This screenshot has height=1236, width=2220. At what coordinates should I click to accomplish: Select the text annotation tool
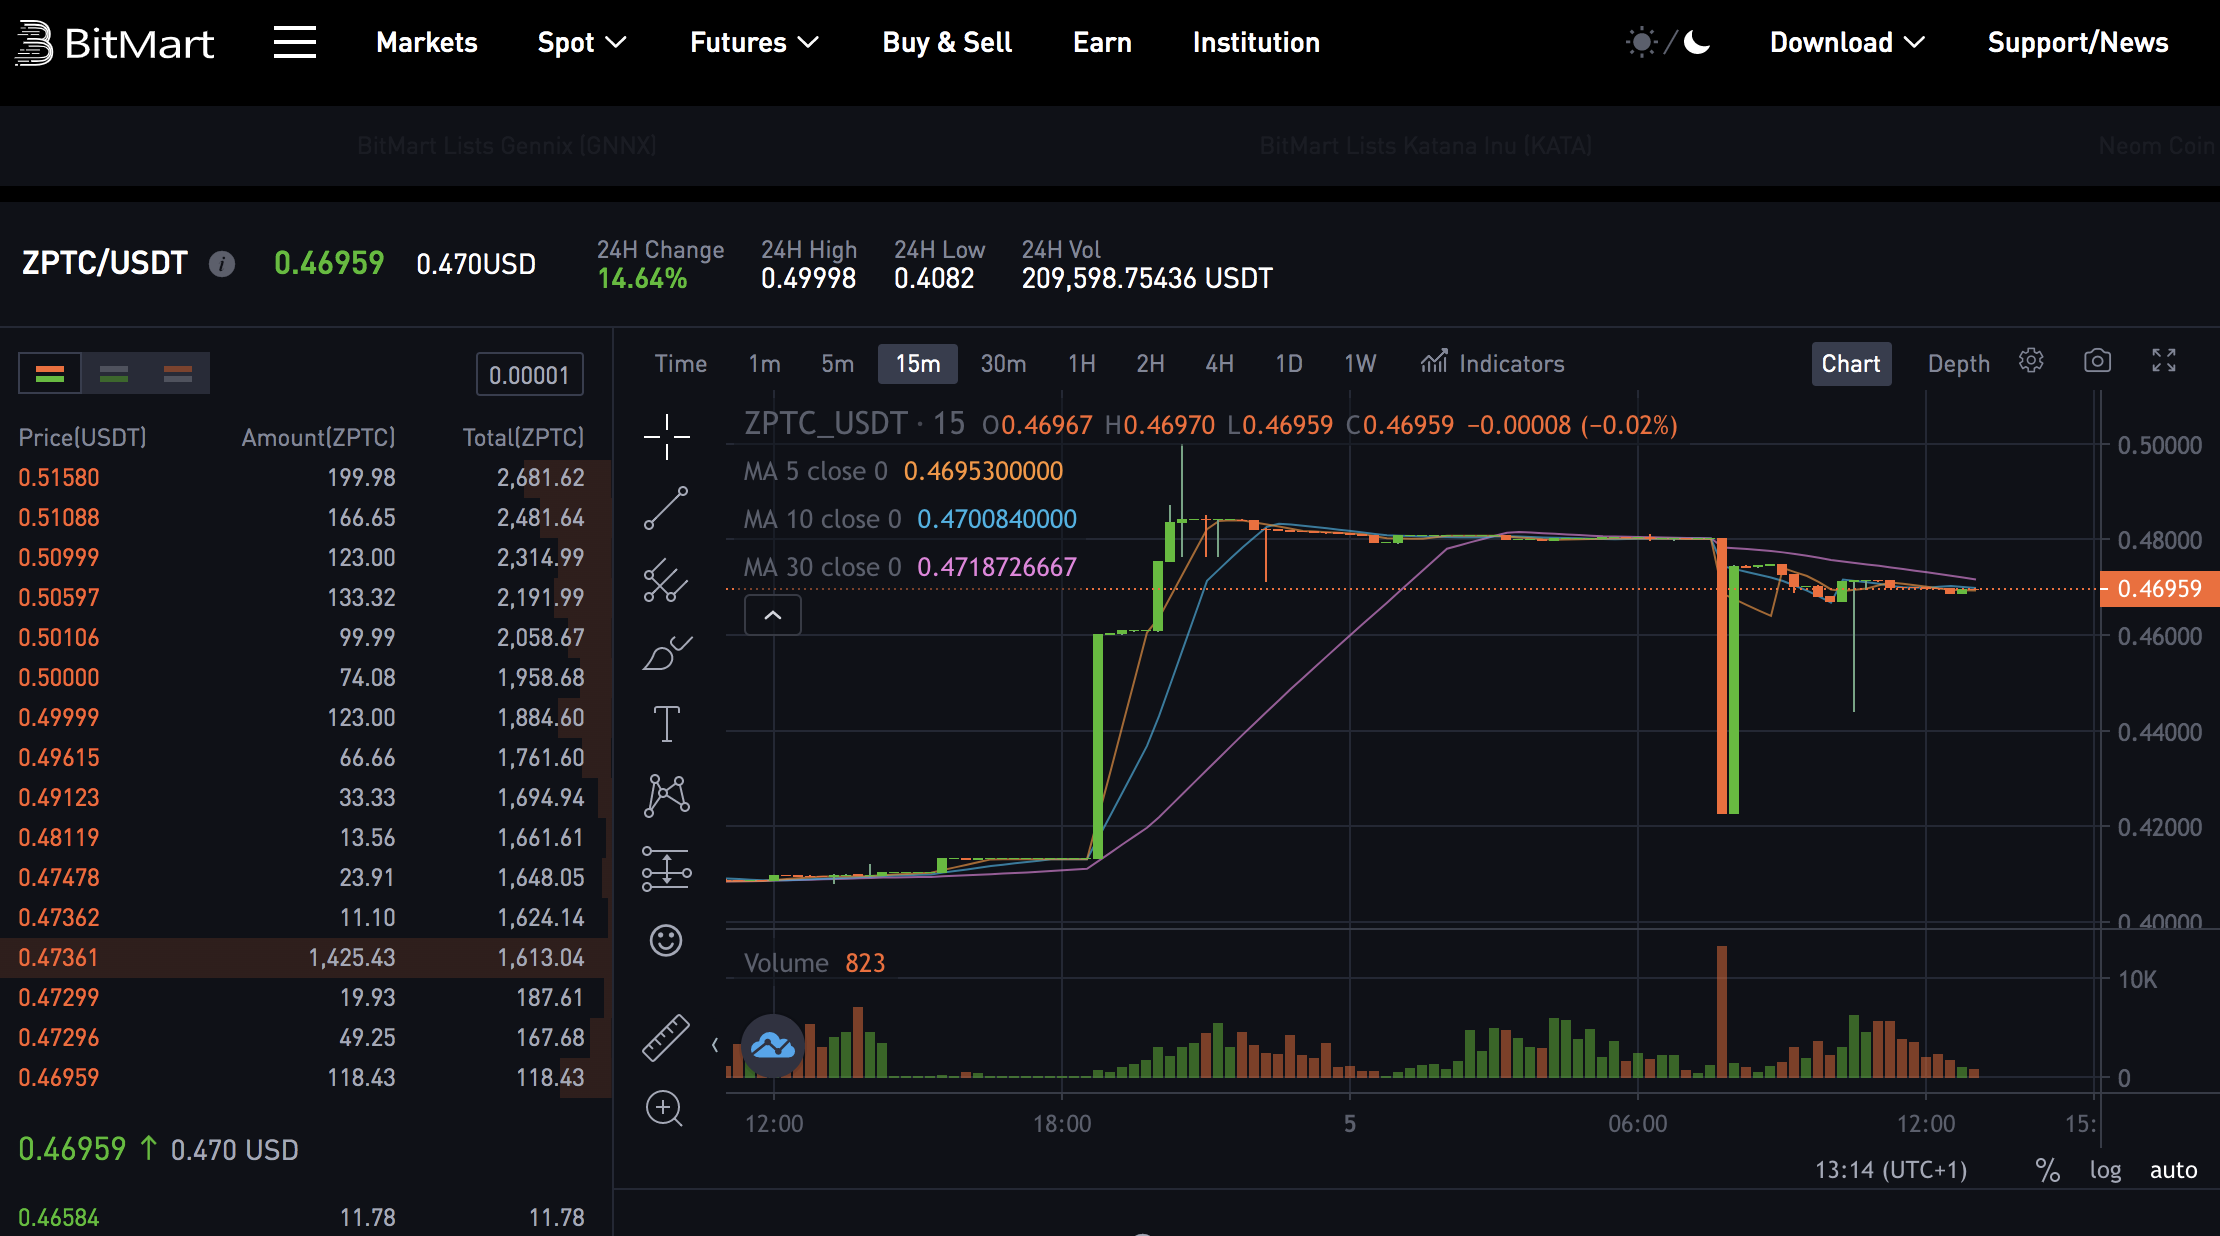coord(666,724)
